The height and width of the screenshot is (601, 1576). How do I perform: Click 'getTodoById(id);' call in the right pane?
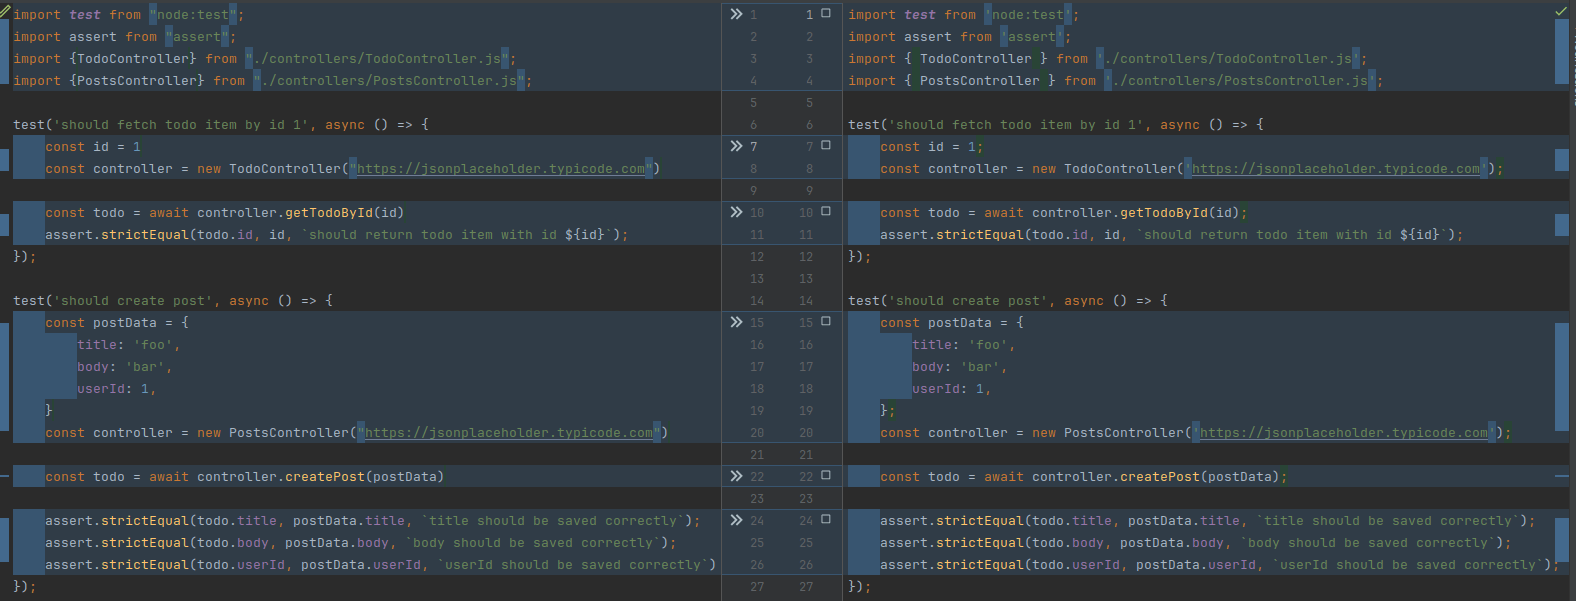[1184, 213]
